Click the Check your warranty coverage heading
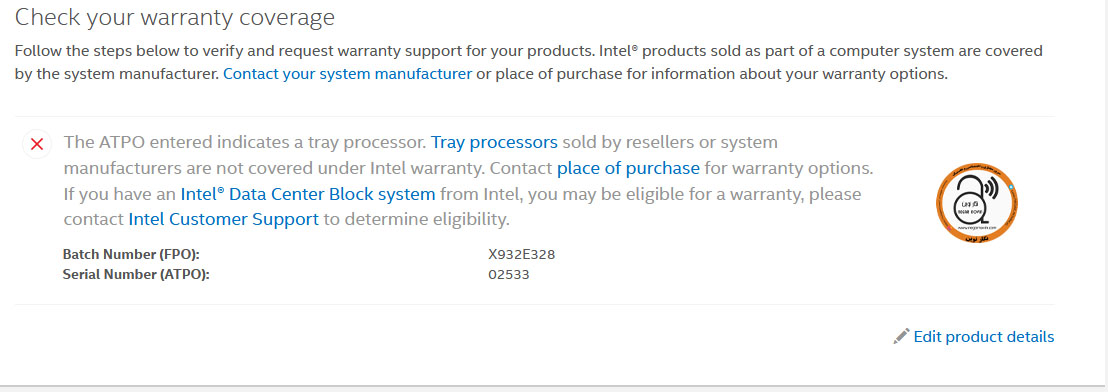The height and width of the screenshot is (392, 1108). coord(175,17)
